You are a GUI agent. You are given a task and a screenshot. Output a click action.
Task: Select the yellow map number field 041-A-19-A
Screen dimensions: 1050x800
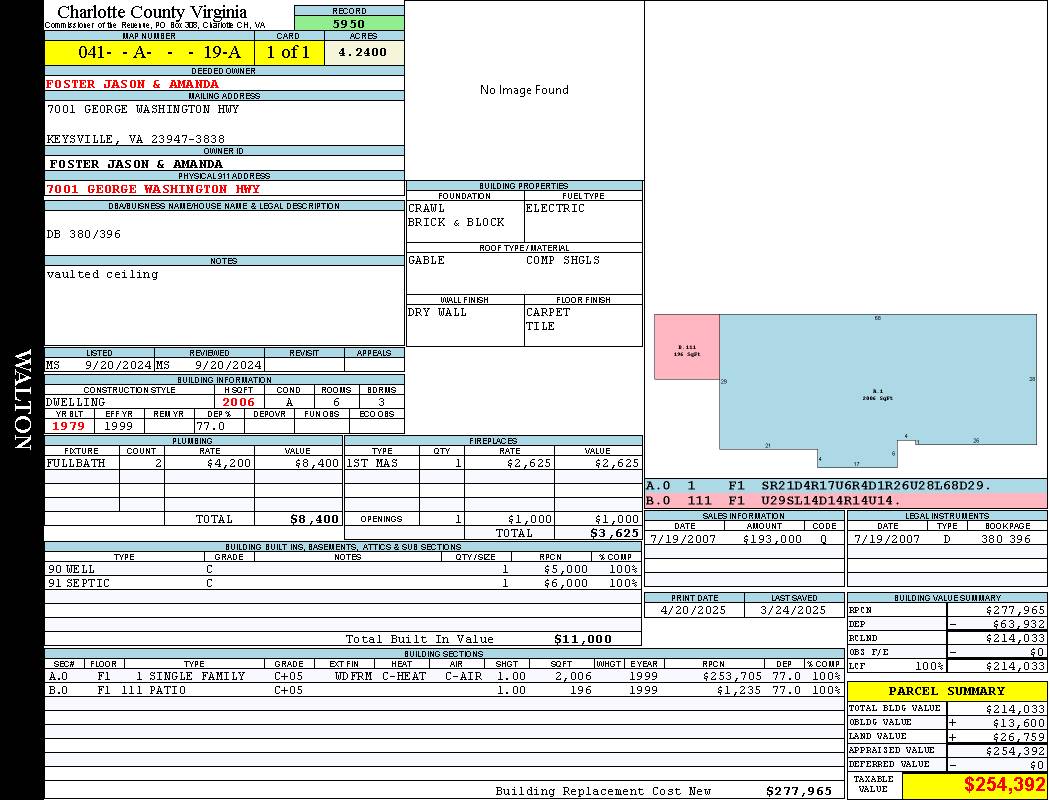point(149,53)
